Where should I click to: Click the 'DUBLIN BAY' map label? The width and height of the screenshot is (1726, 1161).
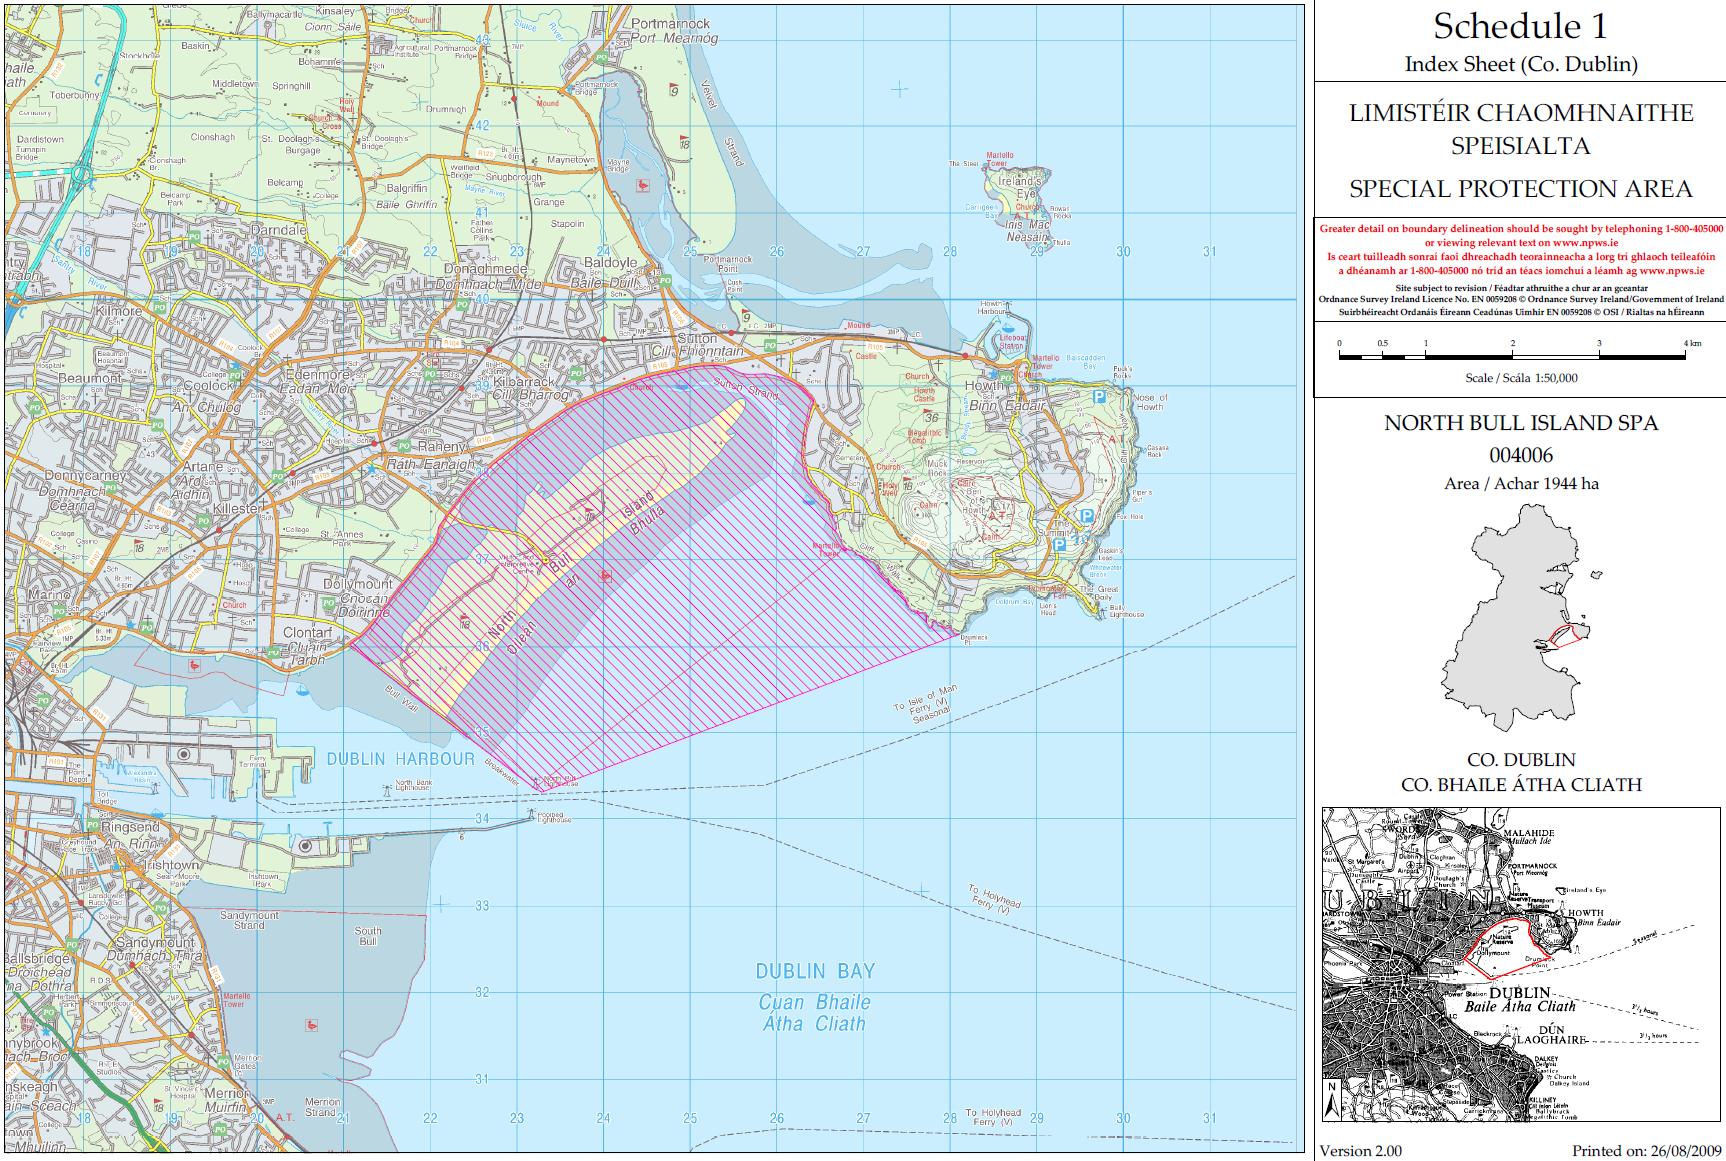tap(815, 971)
